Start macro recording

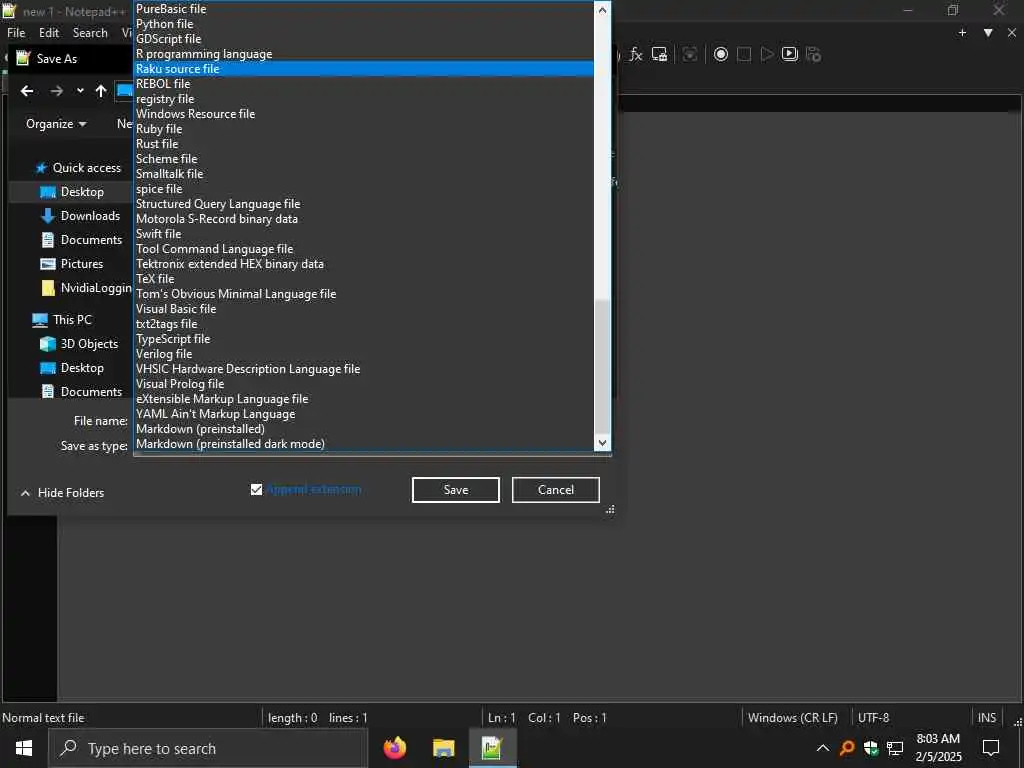720,54
